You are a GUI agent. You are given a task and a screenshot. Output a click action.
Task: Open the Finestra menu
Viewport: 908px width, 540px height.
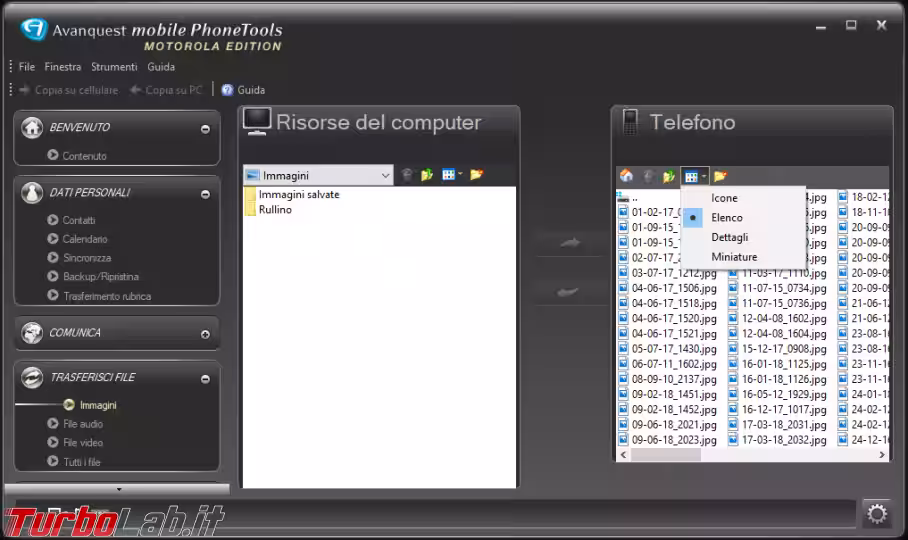pyautogui.click(x=63, y=67)
